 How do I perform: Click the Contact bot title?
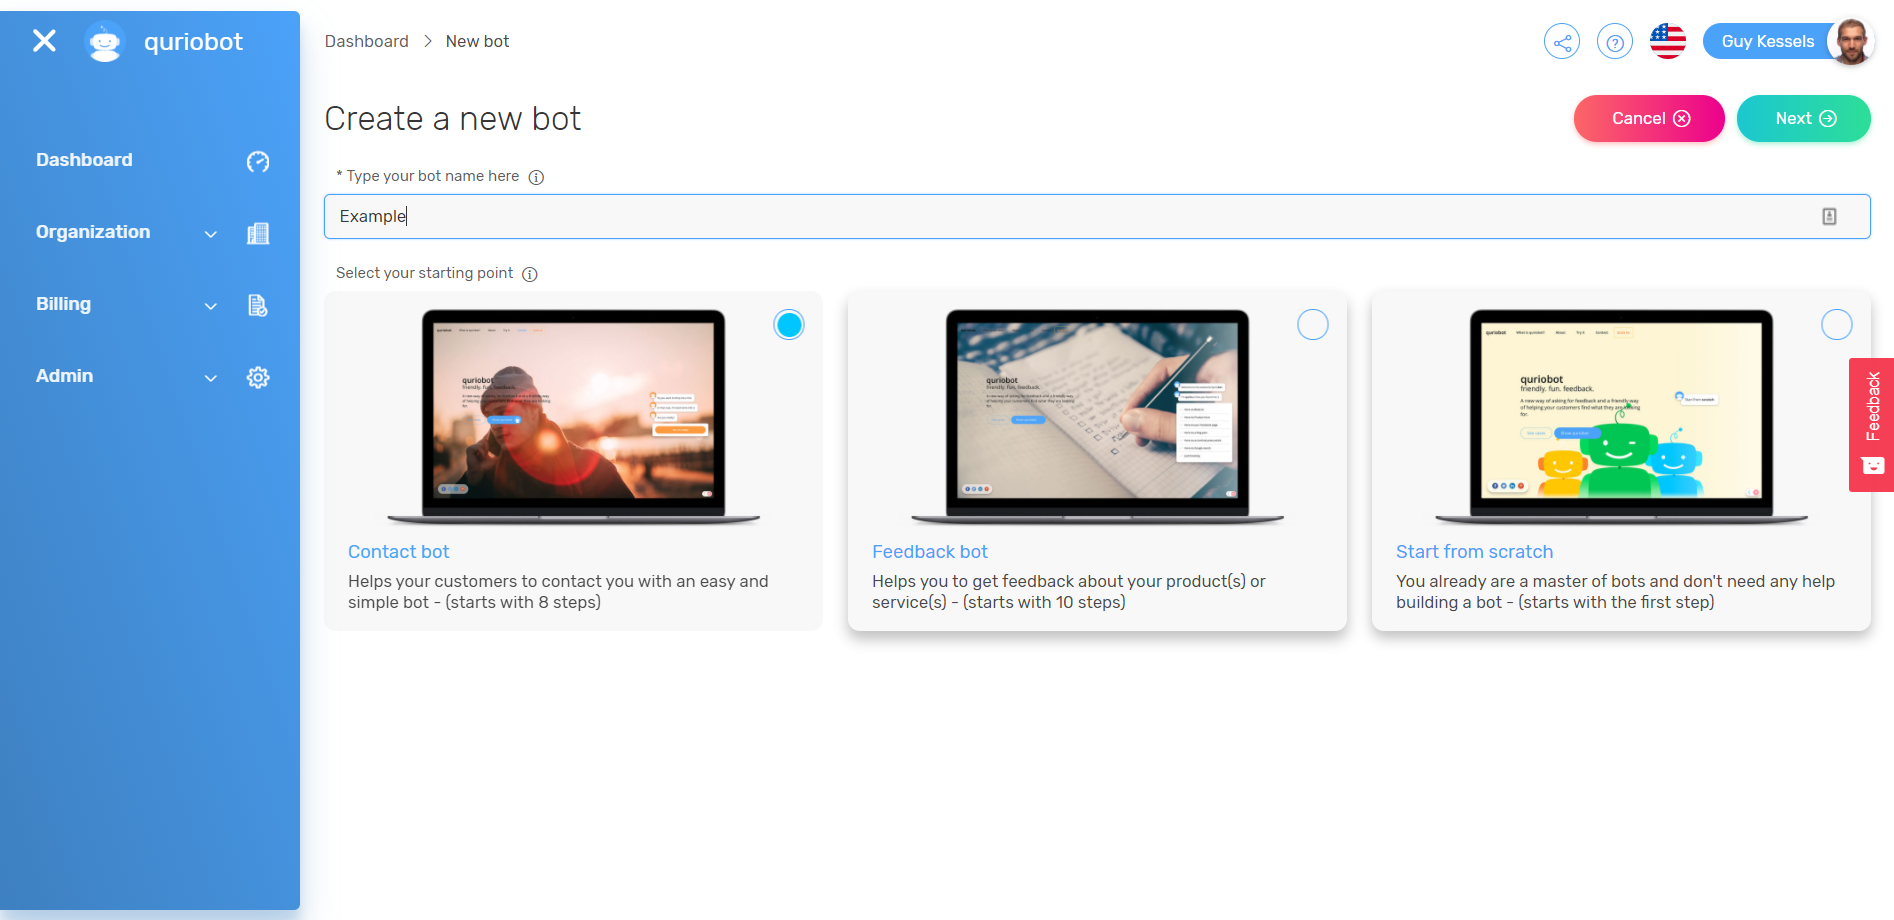coord(398,552)
